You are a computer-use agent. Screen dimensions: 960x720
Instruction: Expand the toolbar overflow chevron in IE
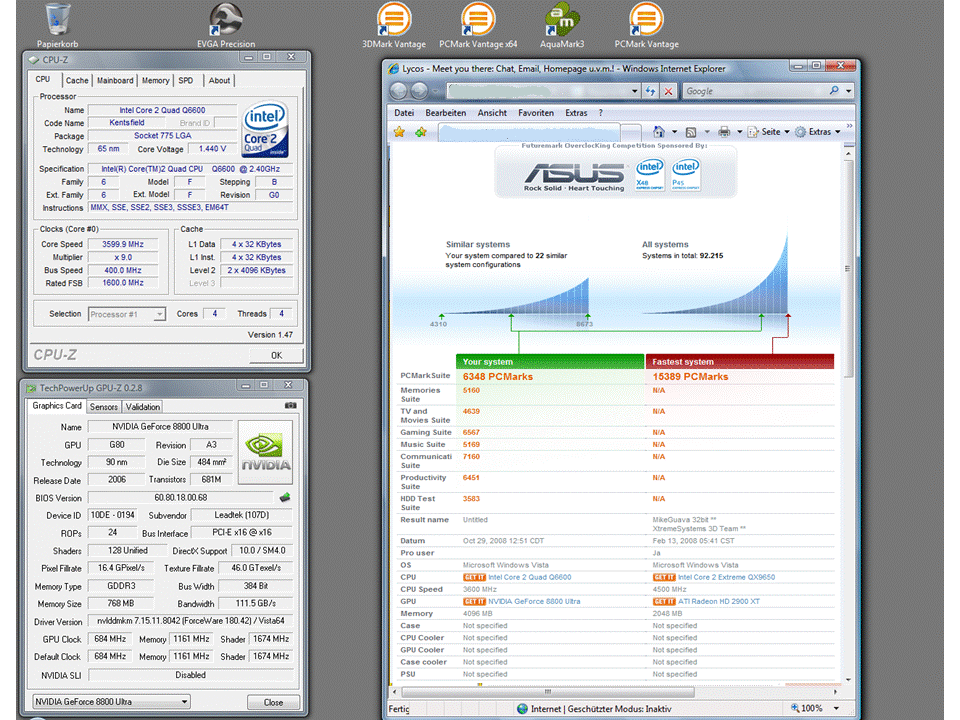(x=849, y=126)
